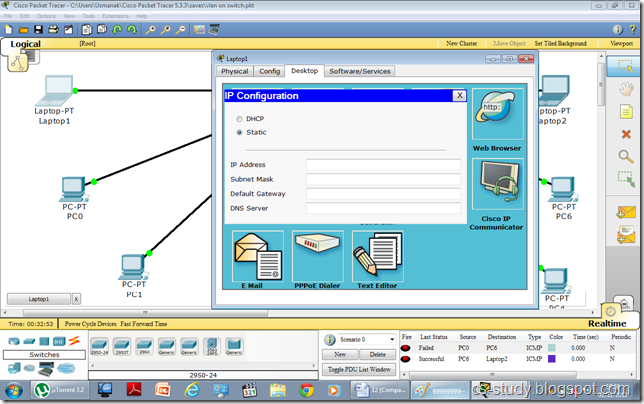Click the purple color swatch for PC6 row

coord(552,359)
